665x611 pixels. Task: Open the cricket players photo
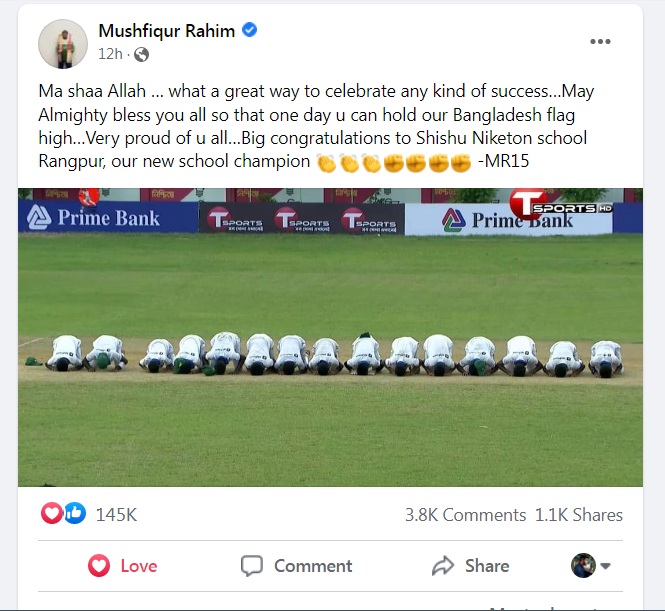330,337
